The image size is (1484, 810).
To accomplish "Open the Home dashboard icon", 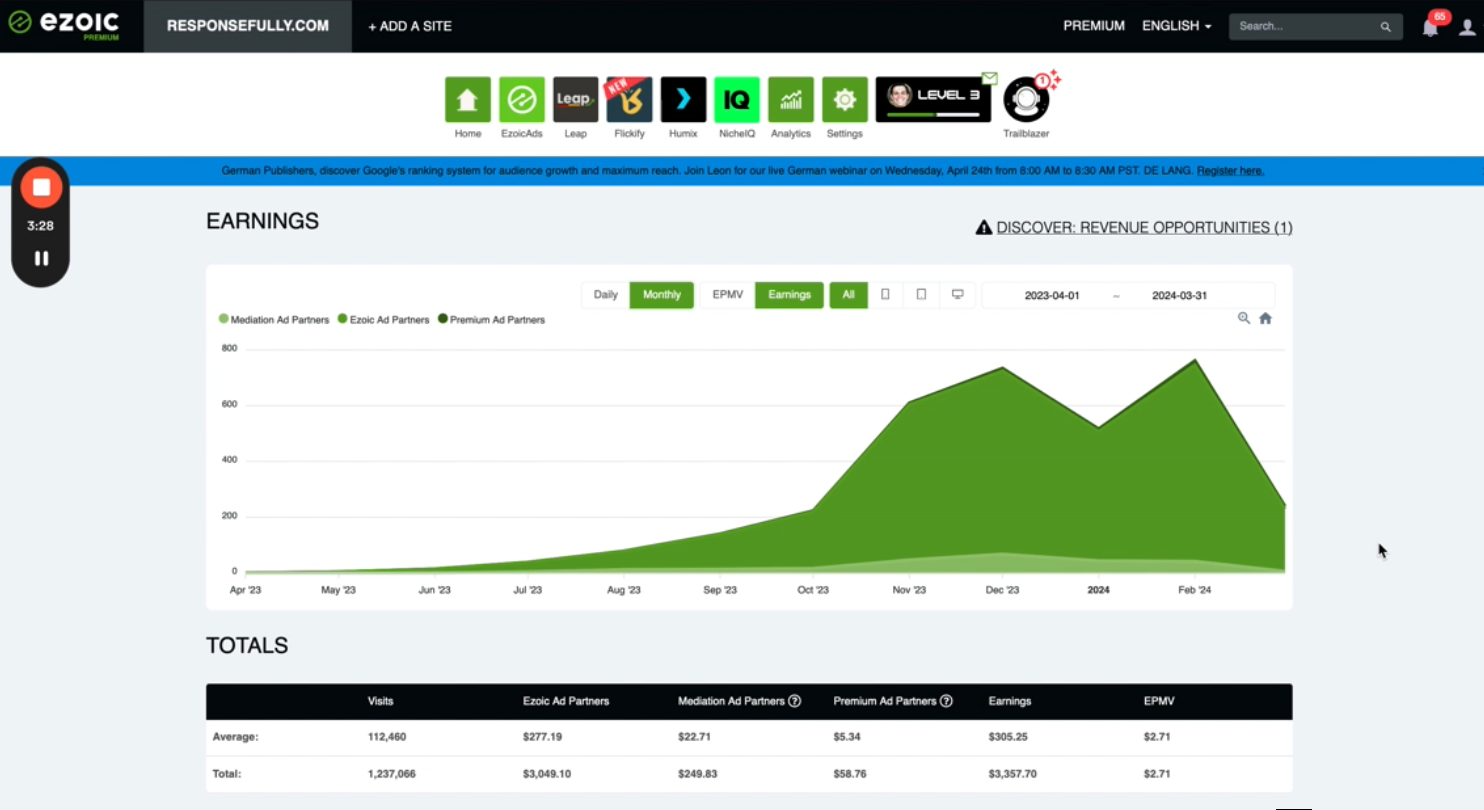I will (x=467, y=100).
